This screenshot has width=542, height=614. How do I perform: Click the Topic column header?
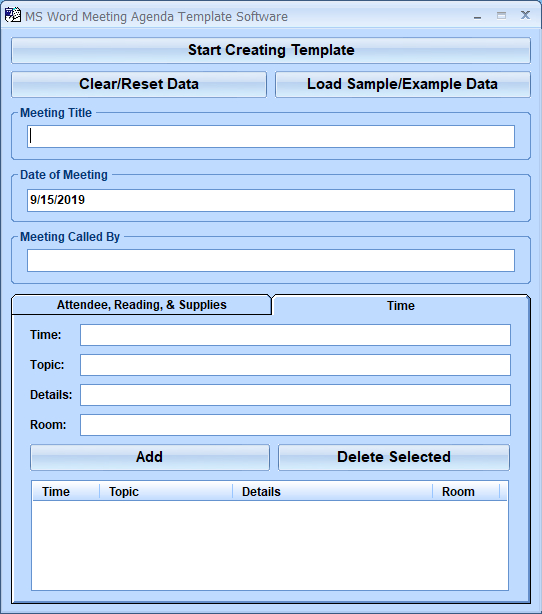pyautogui.click(x=166, y=491)
